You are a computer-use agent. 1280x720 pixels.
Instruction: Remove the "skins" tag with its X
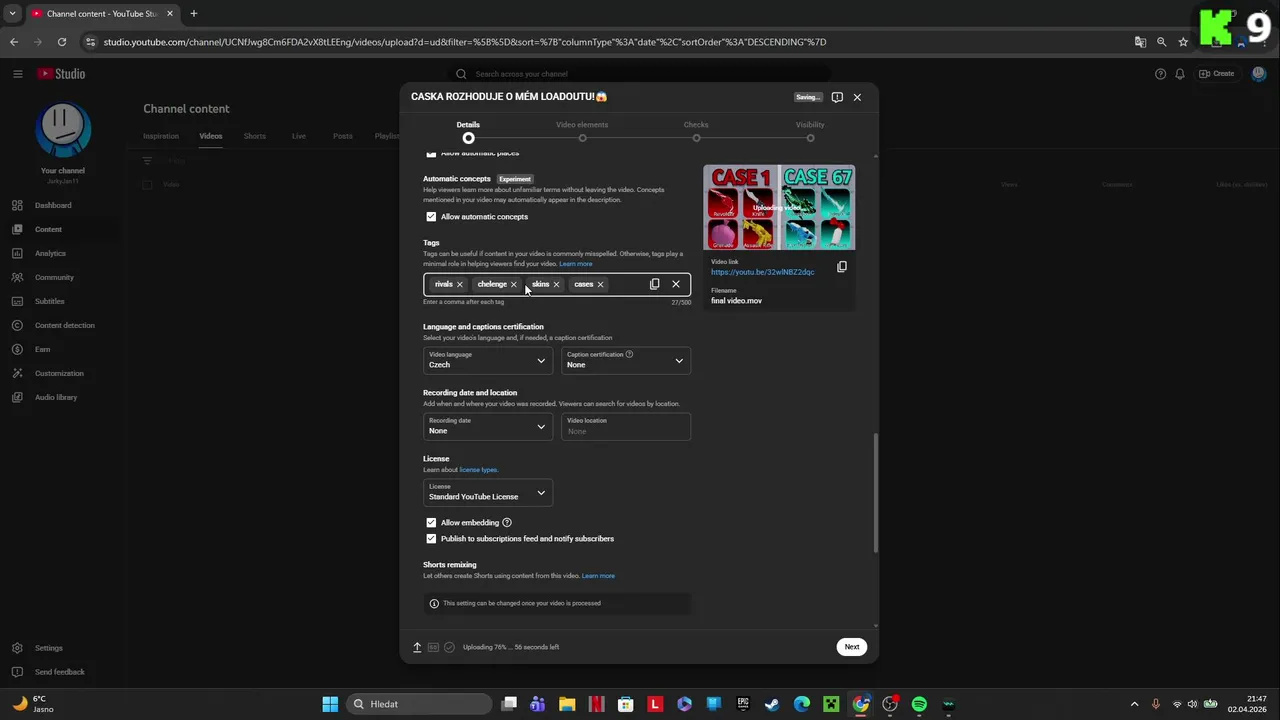pyautogui.click(x=557, y=284)
